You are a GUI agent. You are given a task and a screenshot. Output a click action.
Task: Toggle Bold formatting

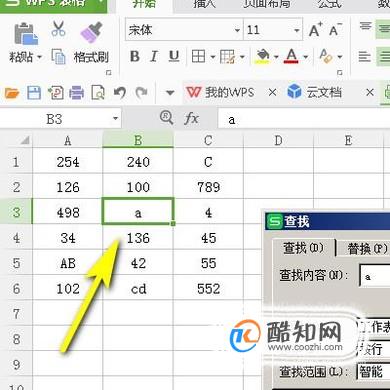click(x=135, y=57)
